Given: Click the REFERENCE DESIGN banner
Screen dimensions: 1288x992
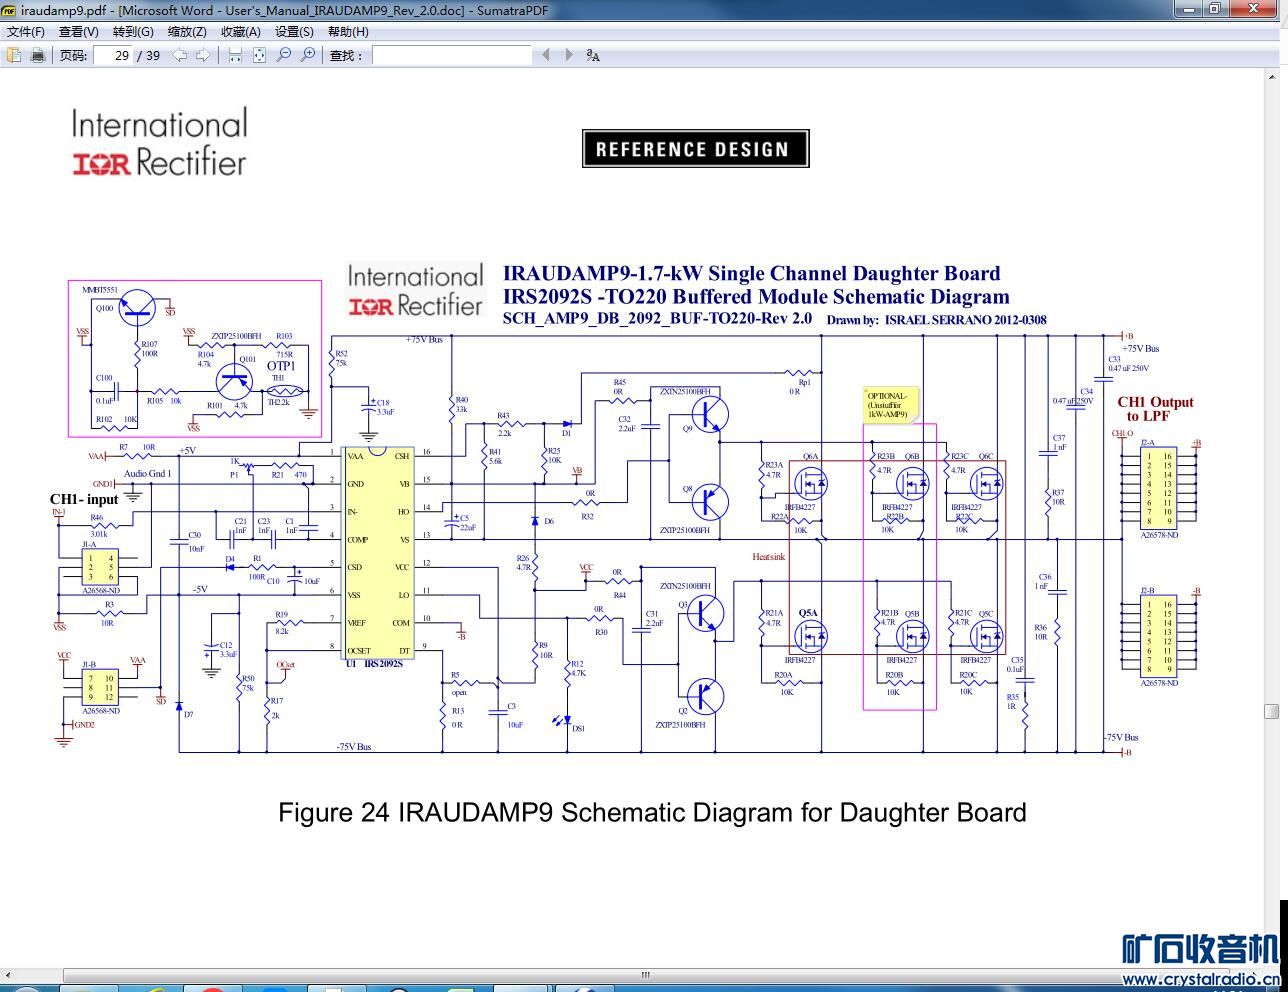Looking at the screenshot, I should click(695, 149).
